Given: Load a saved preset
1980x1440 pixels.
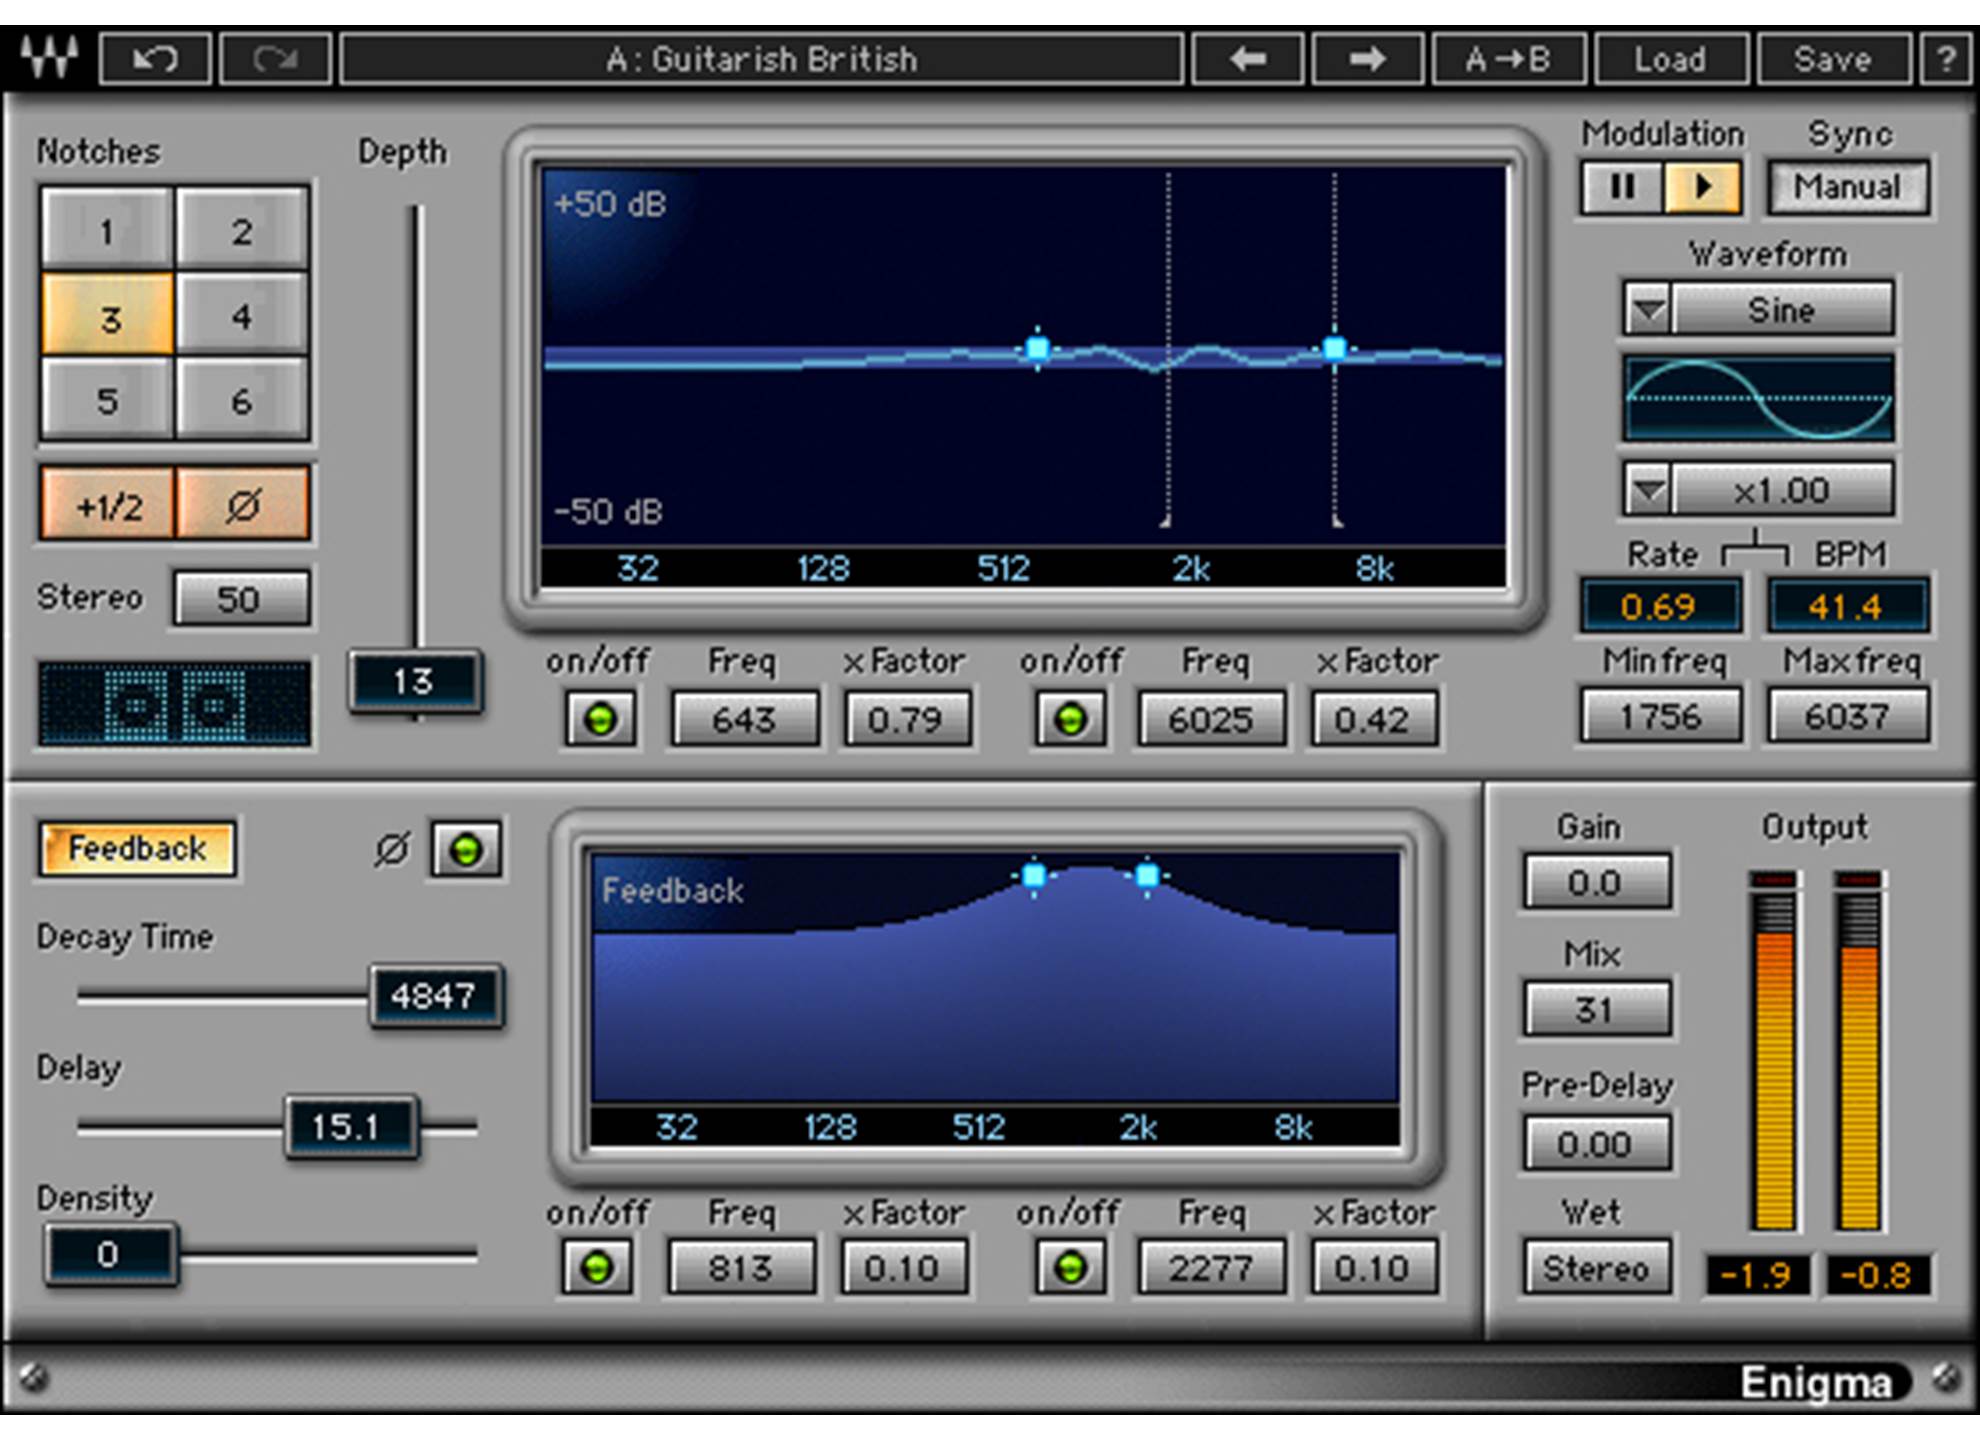Looking at the screenshot, I should 1671,58.
